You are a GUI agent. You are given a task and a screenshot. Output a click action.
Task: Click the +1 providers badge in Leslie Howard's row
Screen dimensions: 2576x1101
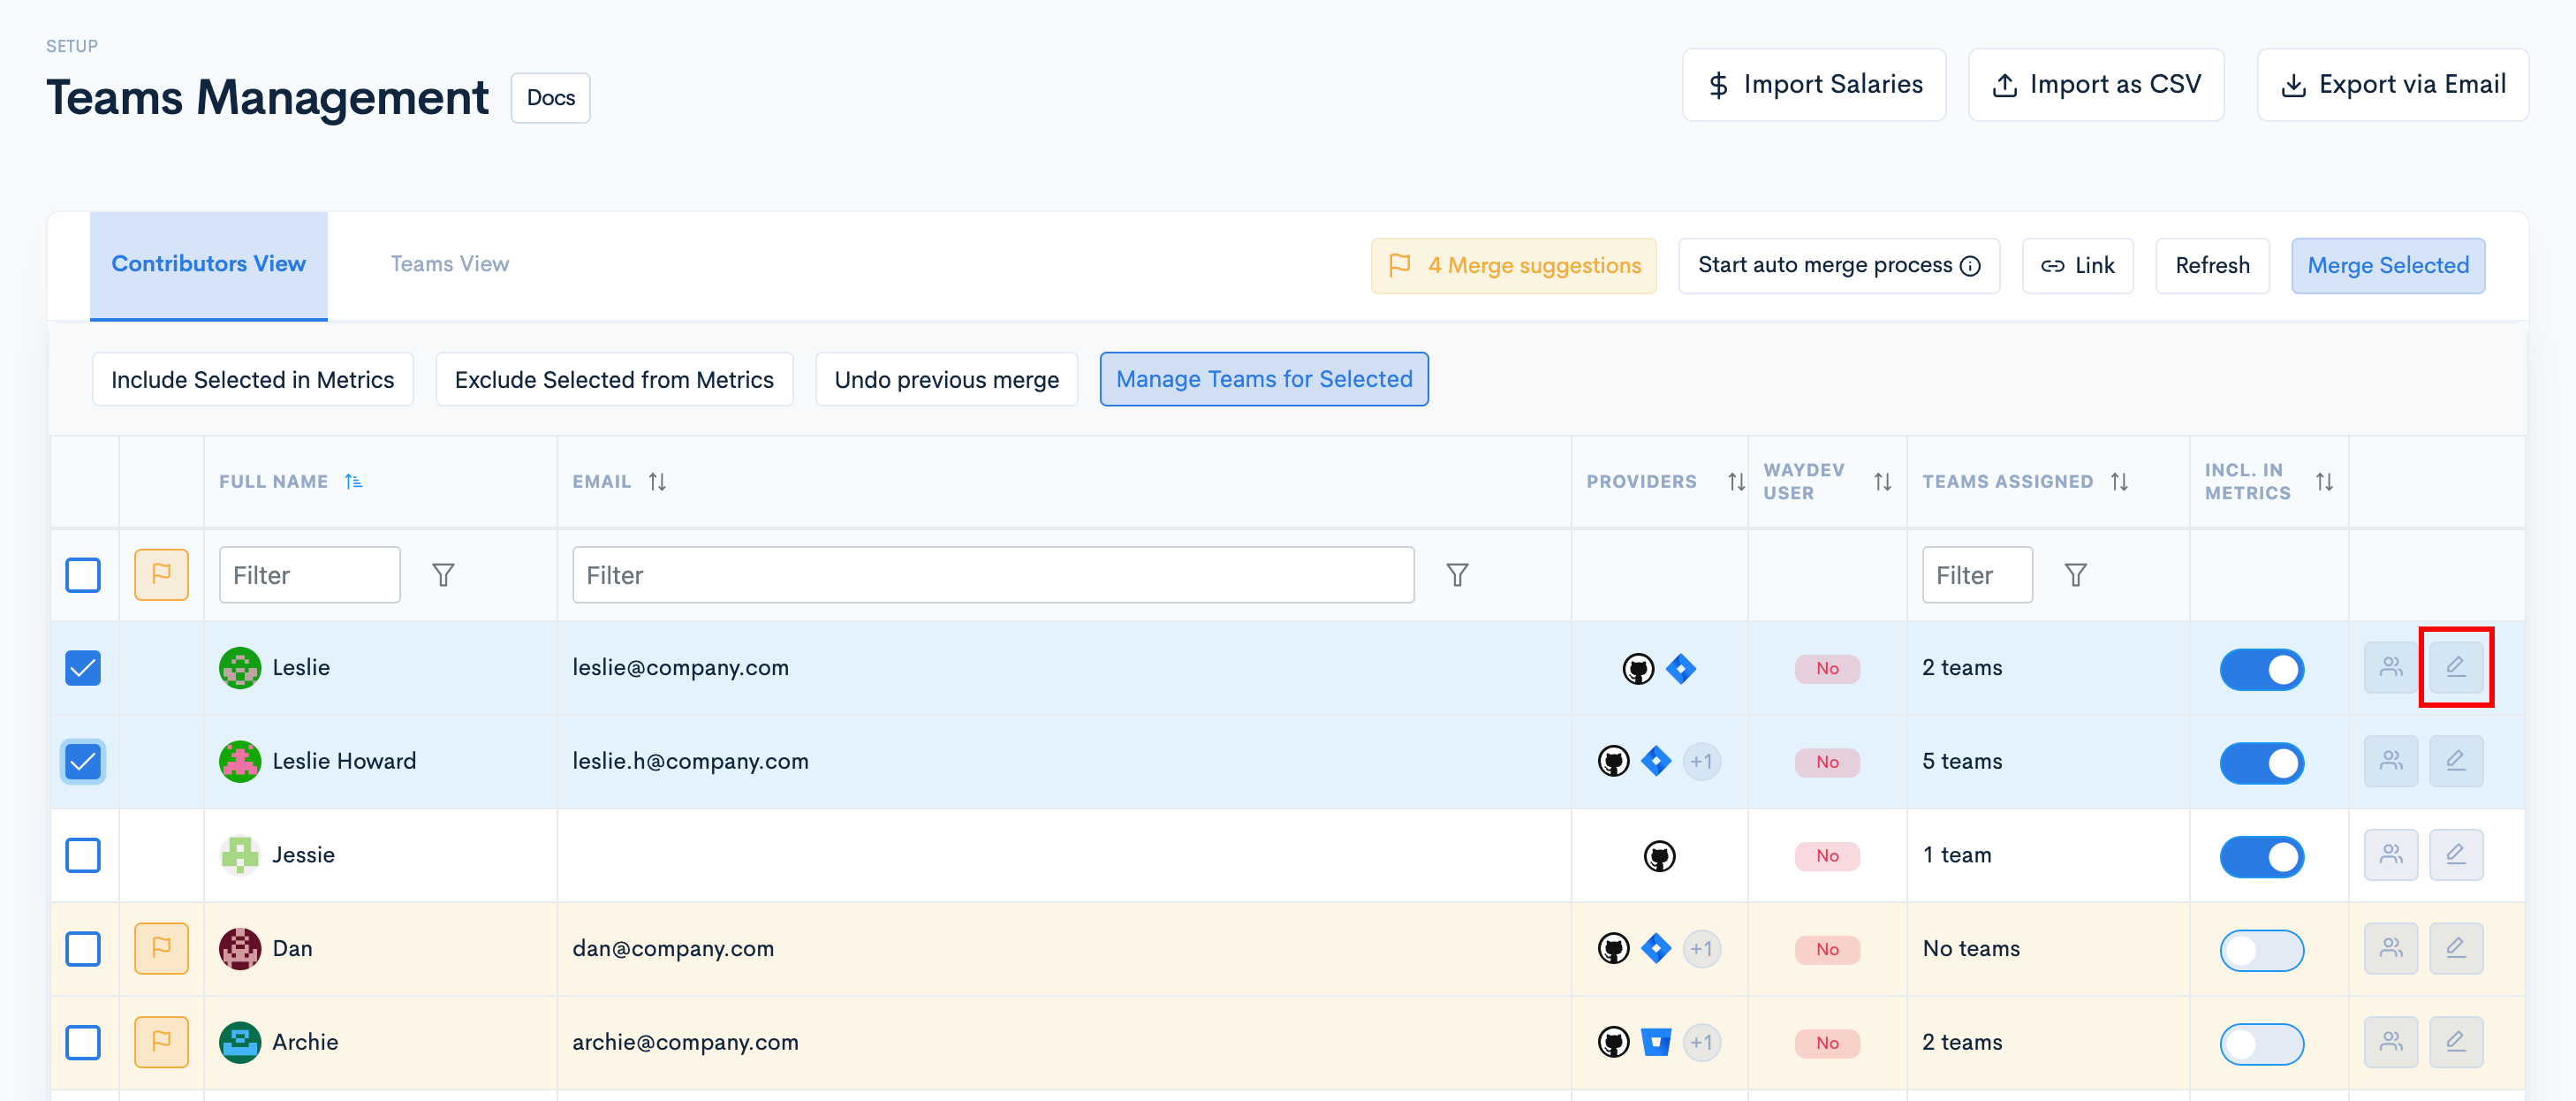[x=1701, y=762]
